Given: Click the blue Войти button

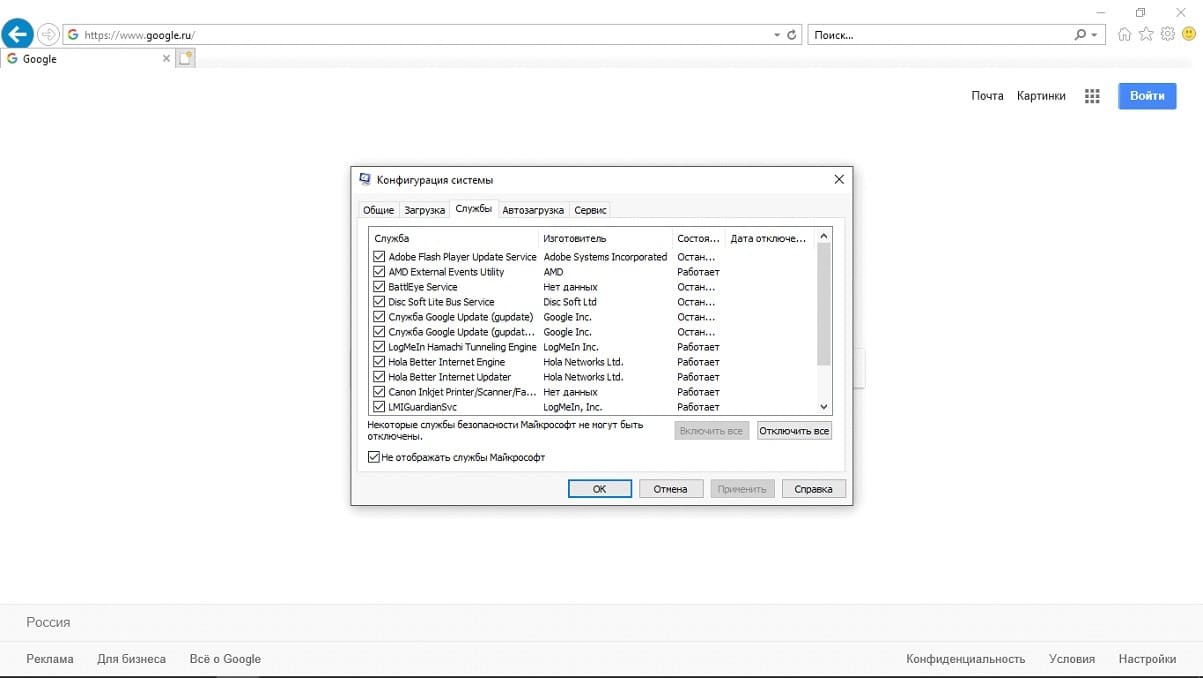Looking at the screenshot, I should tap(1147, 96).
